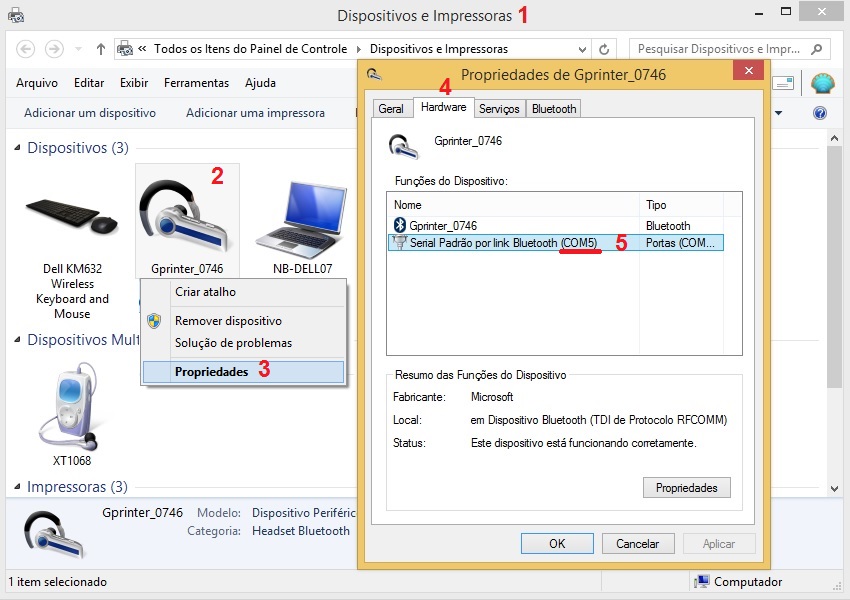The height and width of the screenshot is (600, 850).
Task: Switch to the Geral tab
Action: (x=391, y=109)
